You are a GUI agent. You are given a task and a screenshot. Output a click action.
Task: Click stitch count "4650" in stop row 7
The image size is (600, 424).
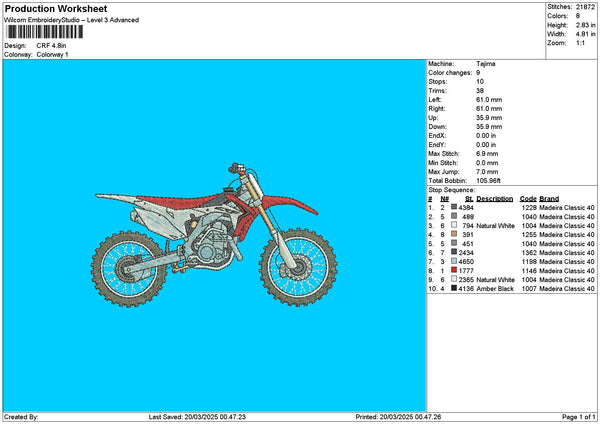pos(466,262)
